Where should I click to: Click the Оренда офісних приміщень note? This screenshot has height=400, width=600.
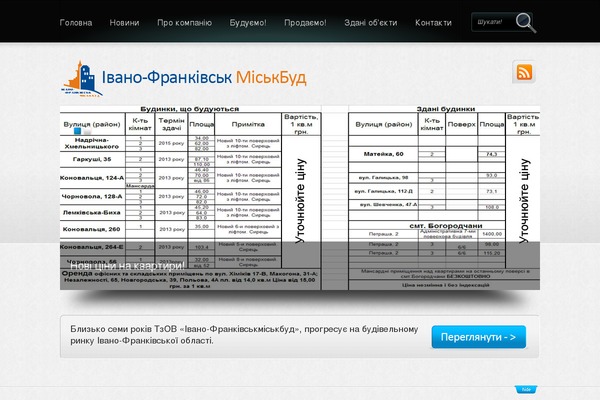pyautogui.click(x=190, y=279)
